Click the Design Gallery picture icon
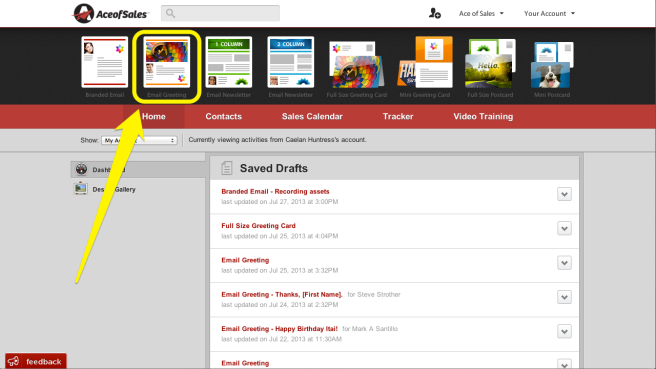Image resolution: width=656 pixels, height=369 pixels. (x=80, y=189)
